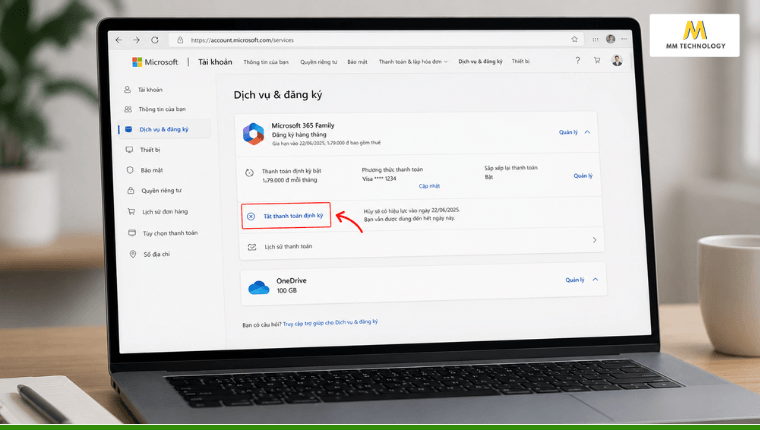The image size is (760, 430).
Task: Open the Thiết bị top tab
Action: [x=521, y=61]
